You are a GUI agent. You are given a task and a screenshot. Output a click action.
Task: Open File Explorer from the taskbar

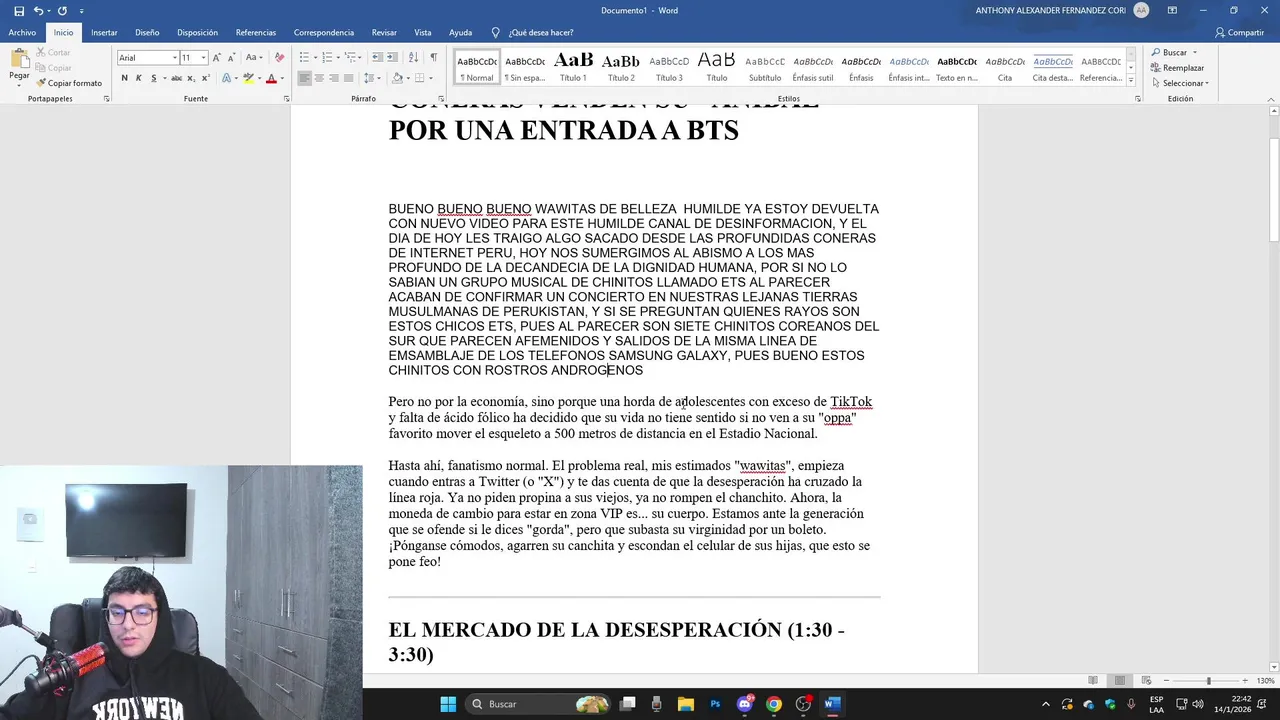tap(686, 704)
